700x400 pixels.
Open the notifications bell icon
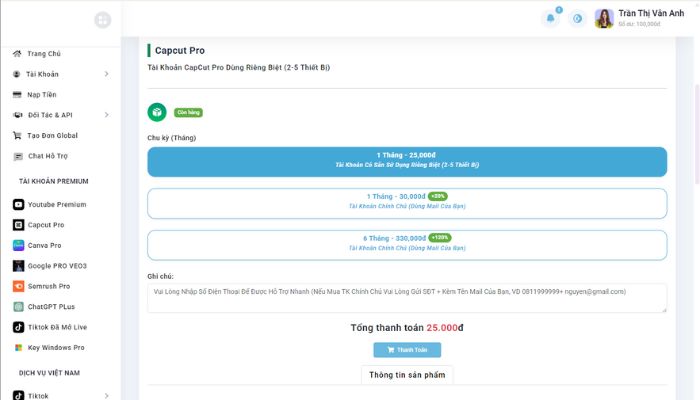(550, 18)
